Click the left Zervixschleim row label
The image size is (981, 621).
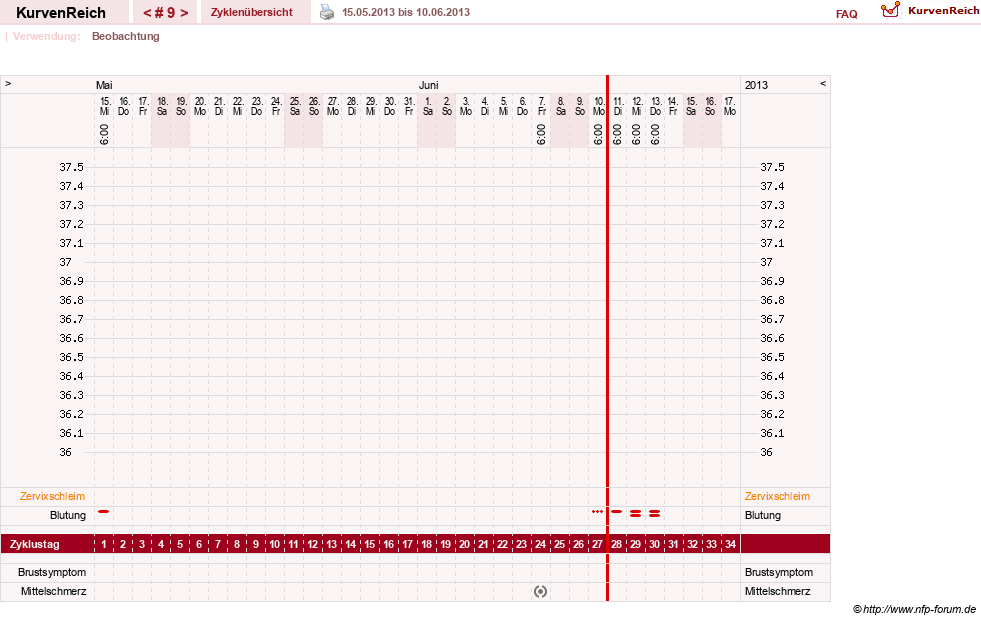[52, 496]
